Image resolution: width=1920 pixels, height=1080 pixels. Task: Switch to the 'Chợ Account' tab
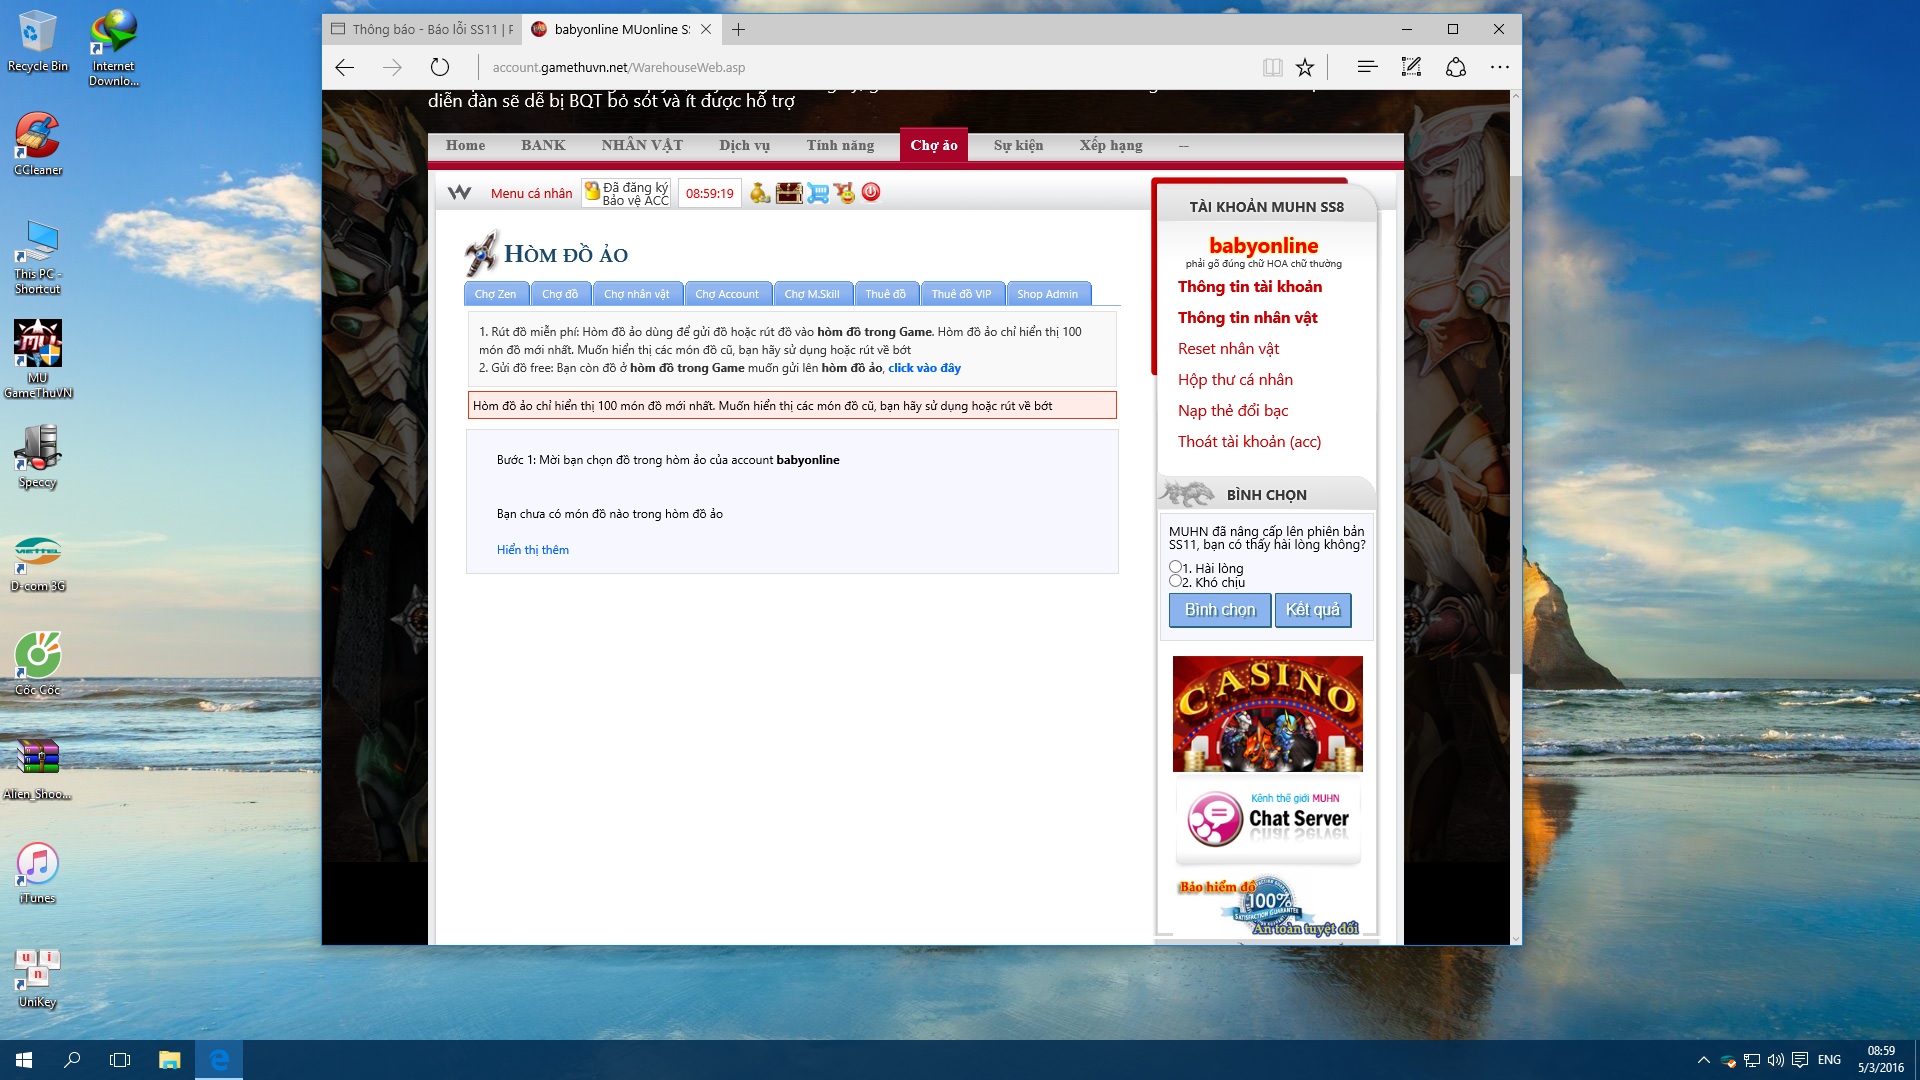coord(727,294)
